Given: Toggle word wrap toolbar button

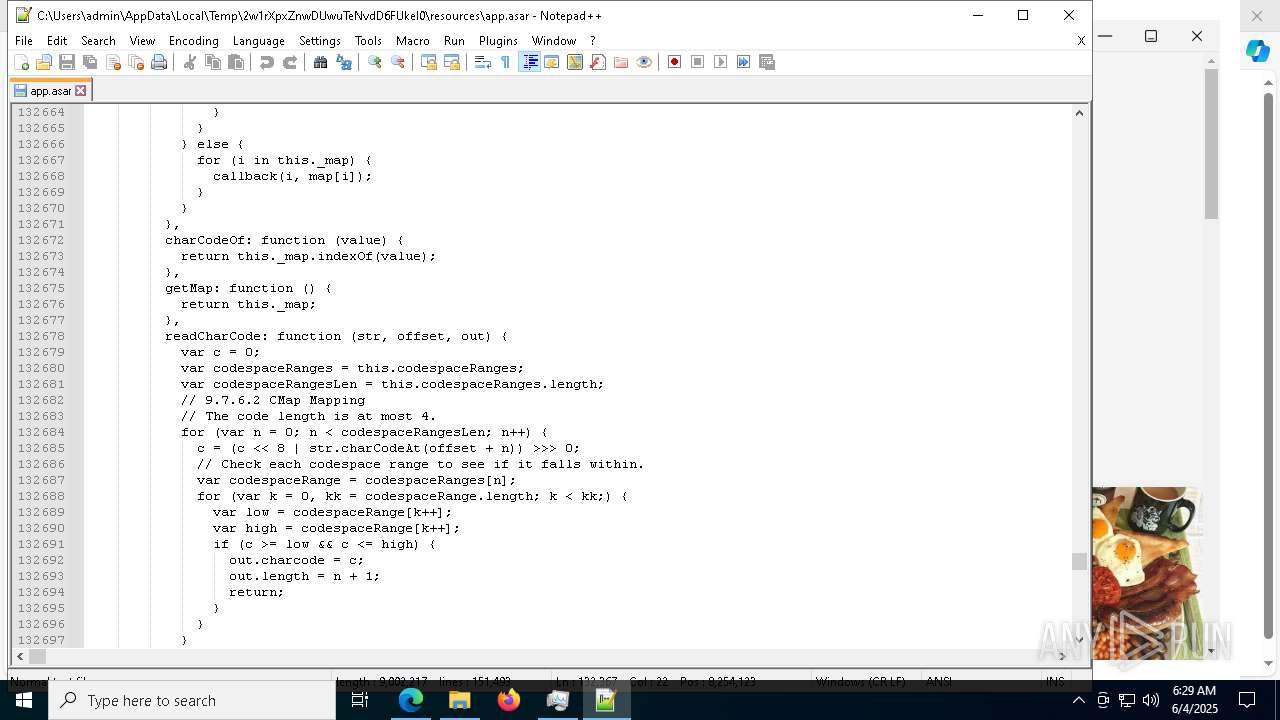Looking at the screenshot, I should [x=483, y=62].
